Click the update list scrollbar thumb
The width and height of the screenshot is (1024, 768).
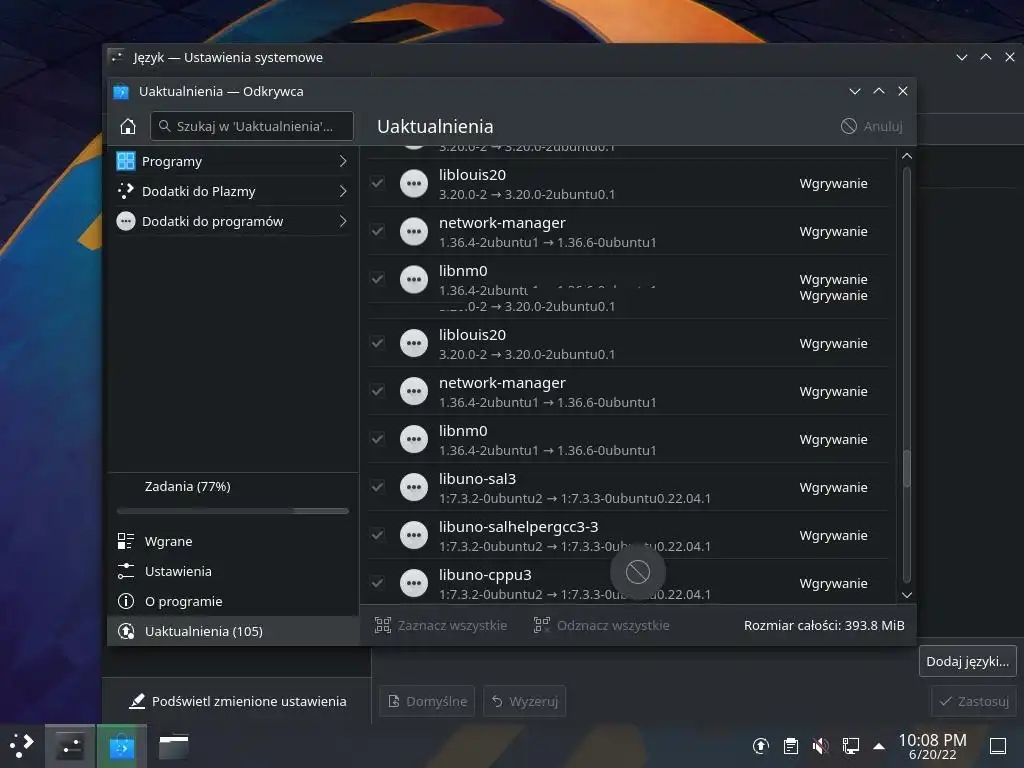(x=906, y=468)
